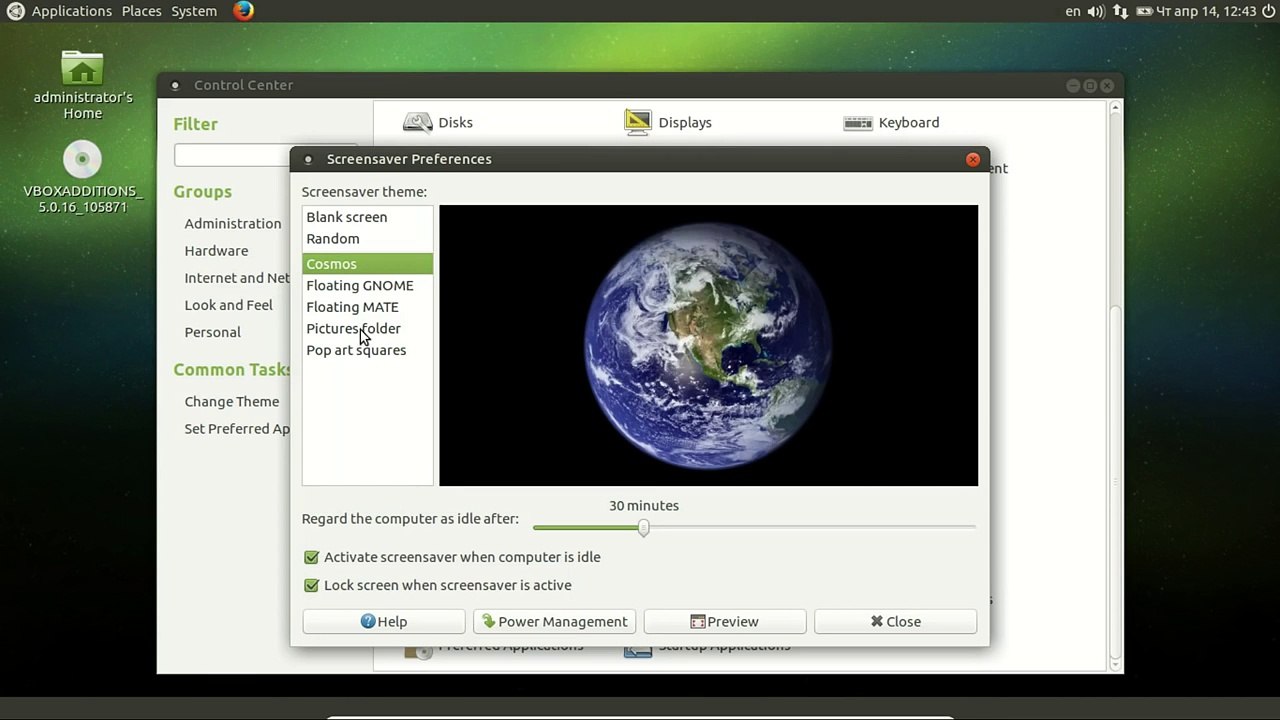Select the Blank screen theme
Image resolution: width=1280 pixels, height=720 pixels.
tap(367, 217)
